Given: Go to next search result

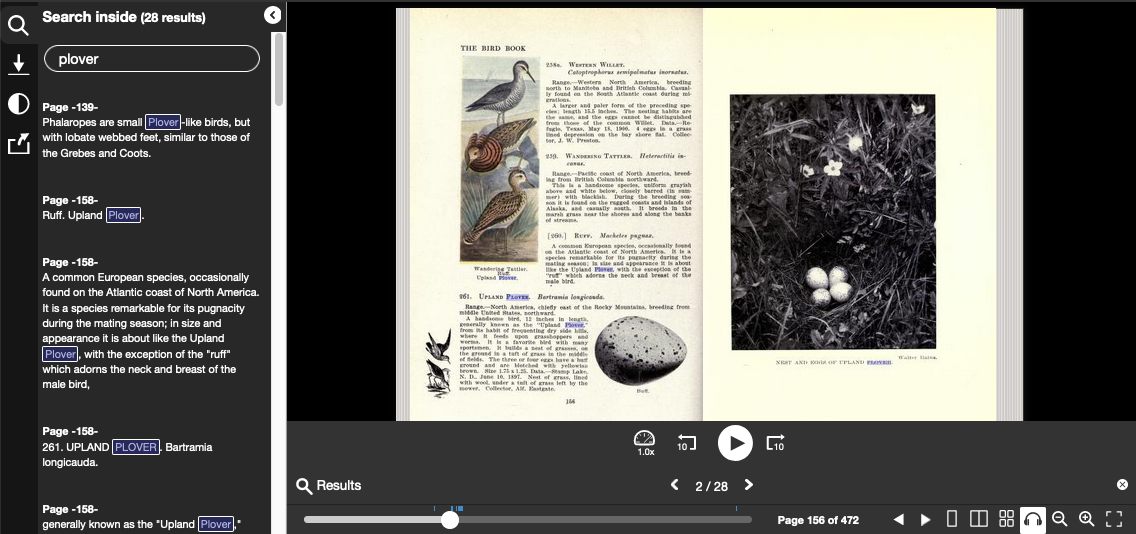Looking at the screenshot, I should pyautogui.click(x=748, y=485).
